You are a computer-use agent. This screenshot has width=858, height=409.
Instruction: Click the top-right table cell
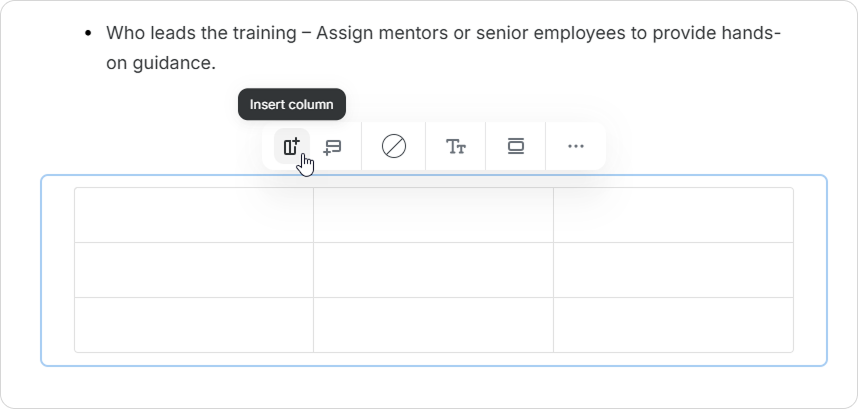coord(673,215)
